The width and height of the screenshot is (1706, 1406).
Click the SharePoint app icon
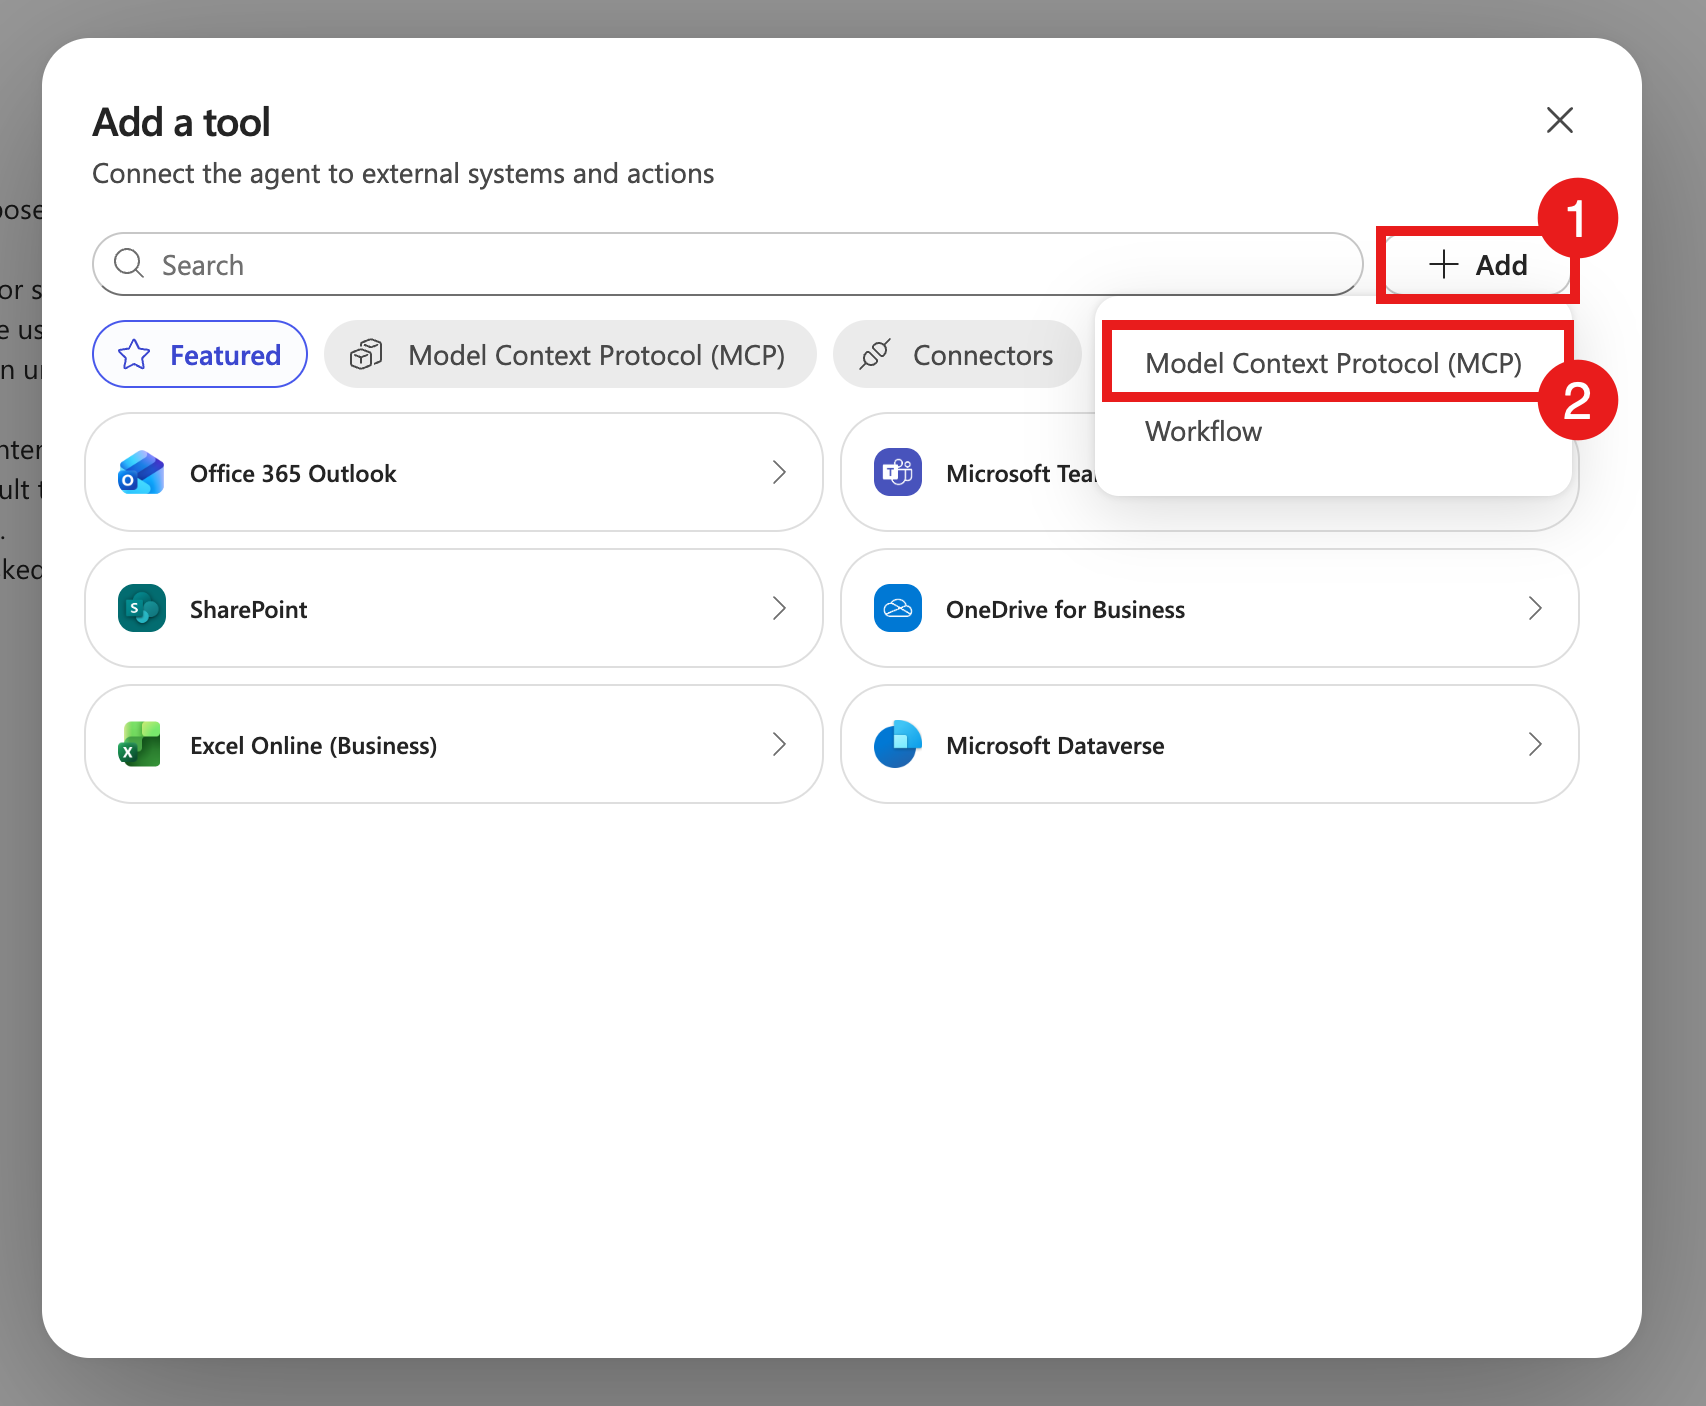point(141,608)
